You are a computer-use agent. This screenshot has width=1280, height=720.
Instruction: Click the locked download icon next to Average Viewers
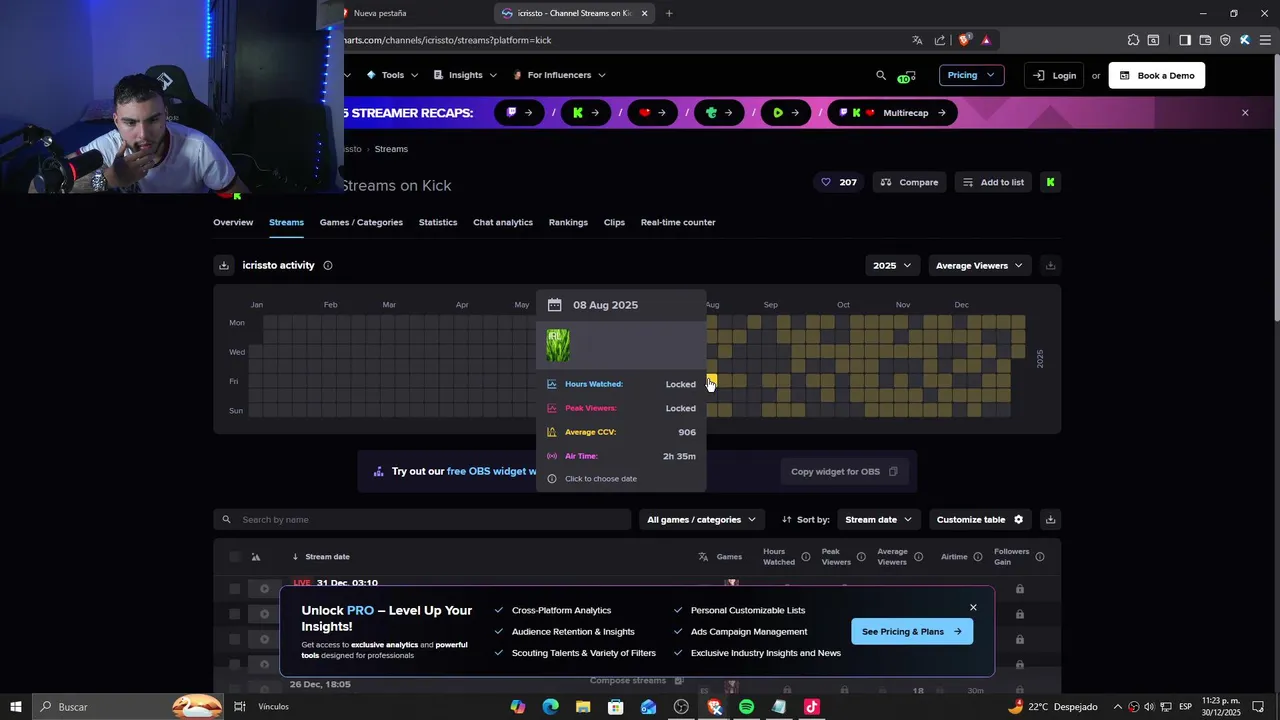coord(1050,265)
